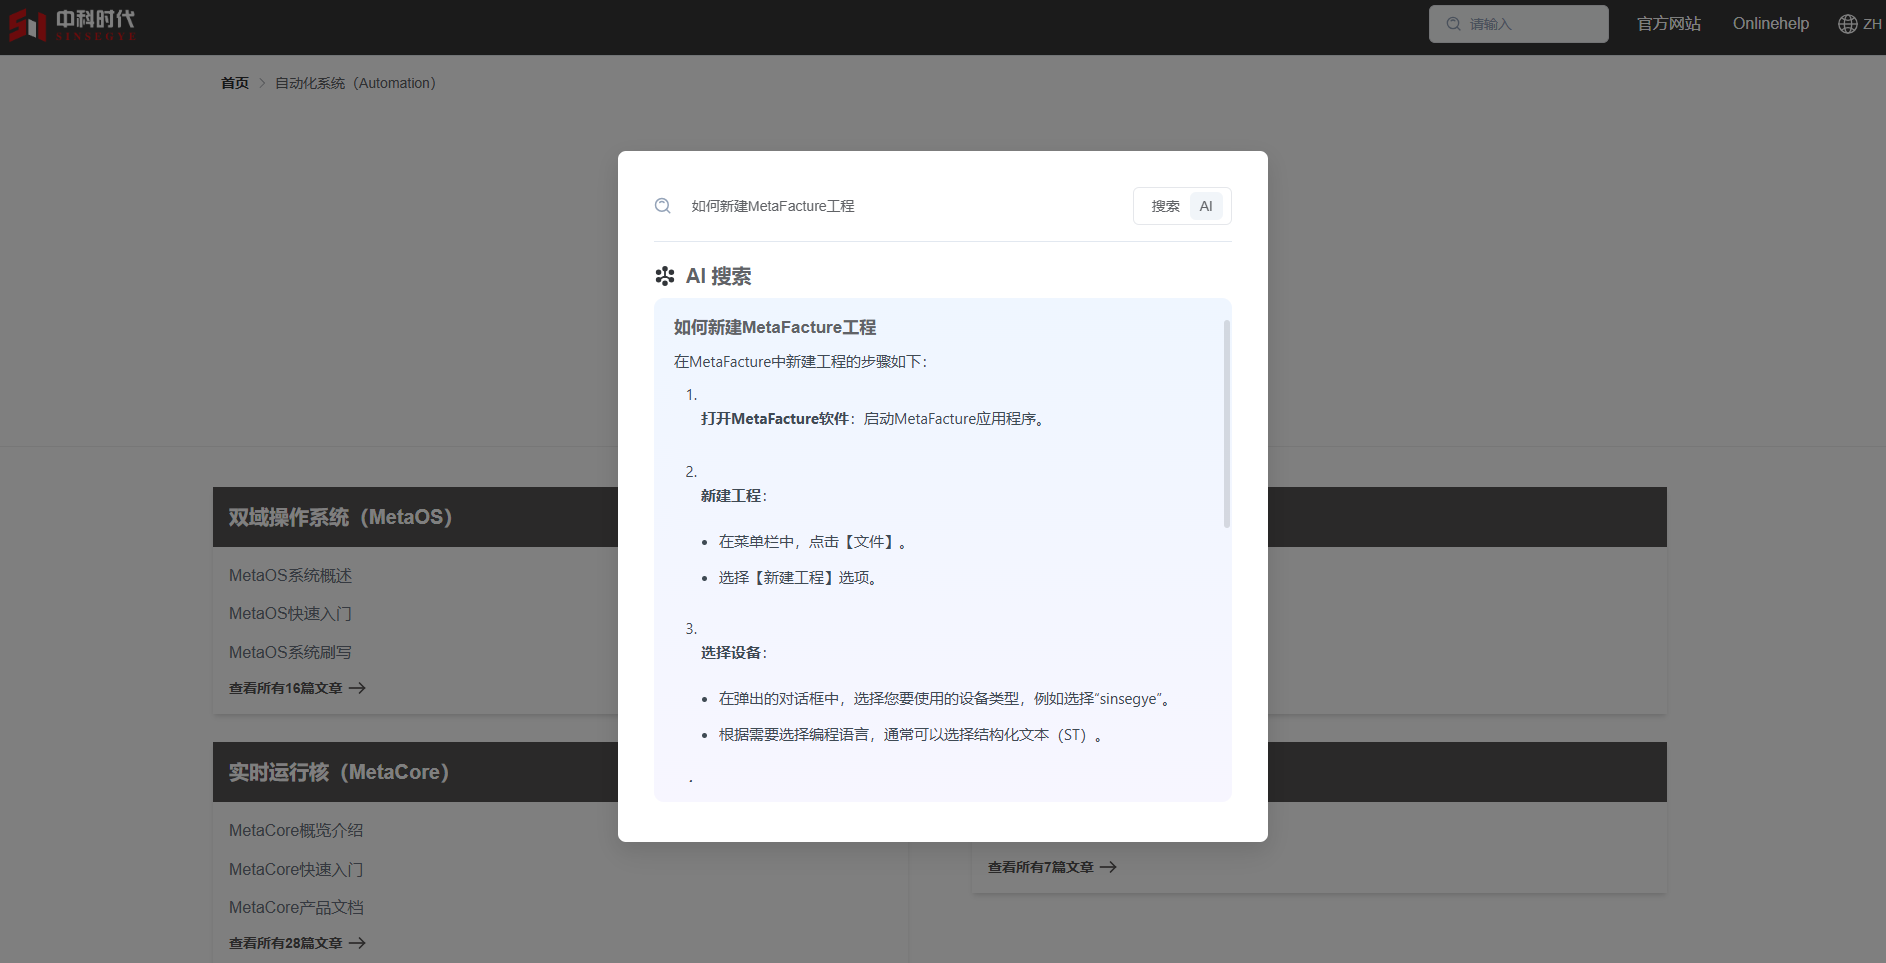Click the dialog search query field
Viewport: 1886px width, 963px height.
(x=900, y=206)
